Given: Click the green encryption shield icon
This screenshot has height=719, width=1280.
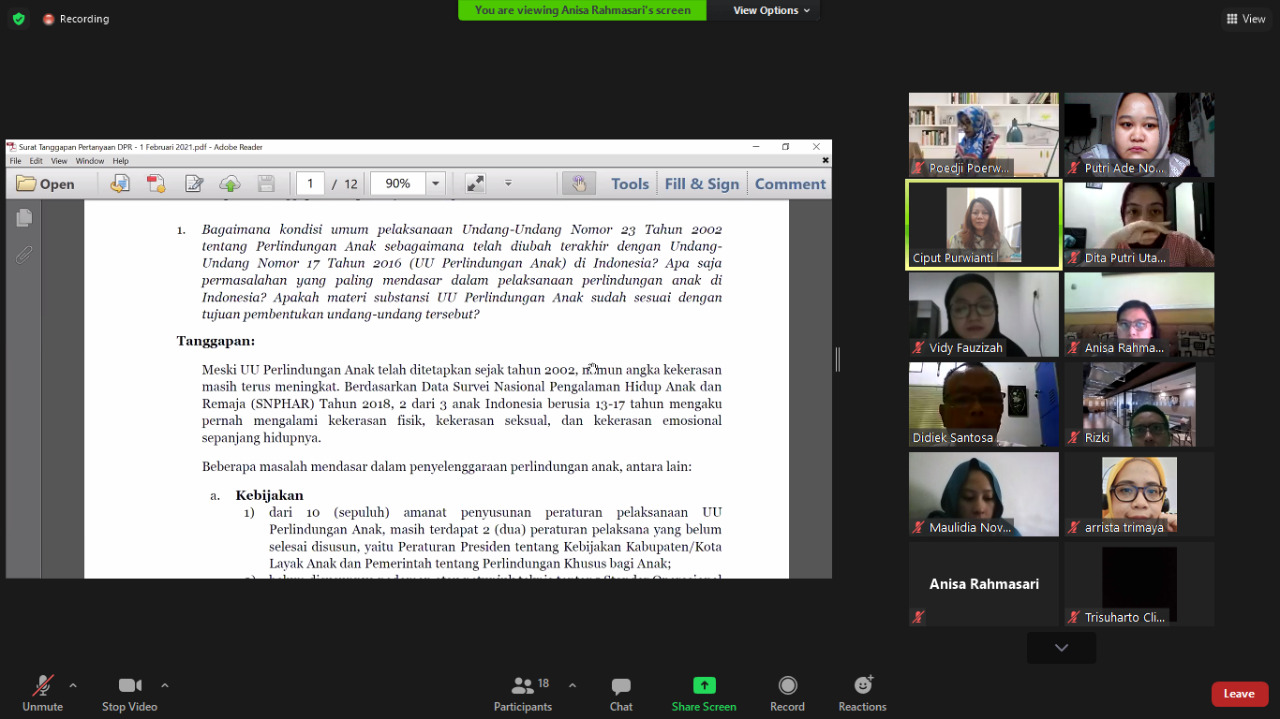Looking at the screenshot, I should click(x=18, y=19).
